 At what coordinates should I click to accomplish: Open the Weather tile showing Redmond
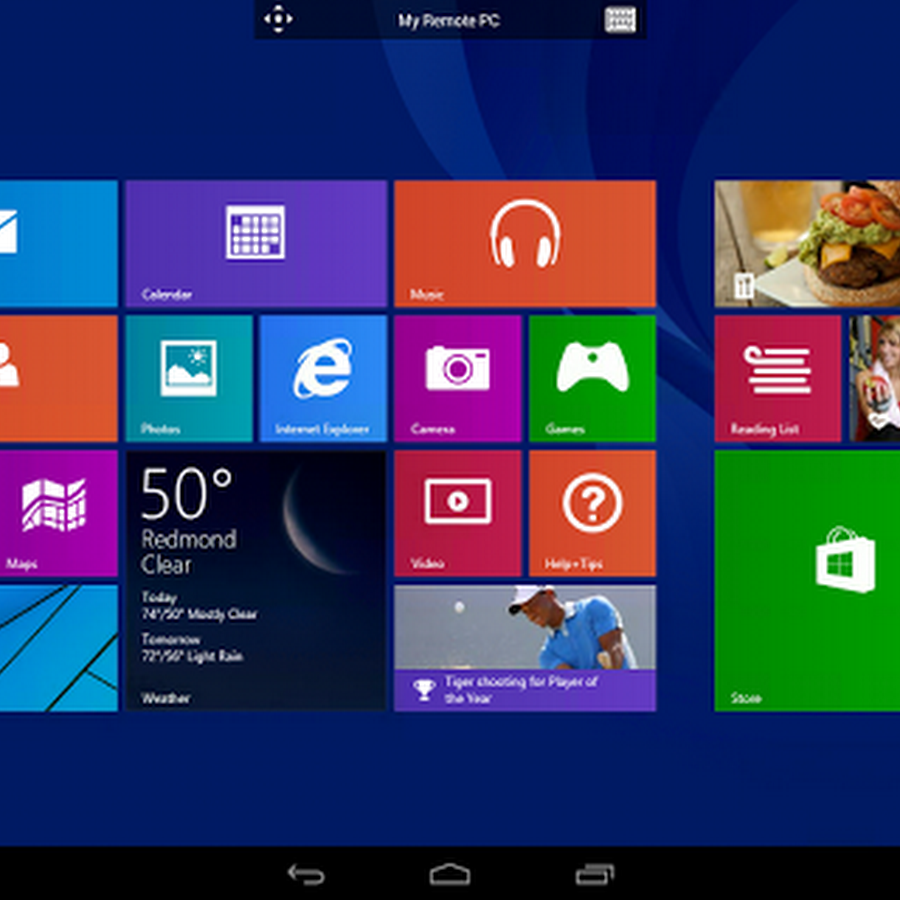point(256,580)
